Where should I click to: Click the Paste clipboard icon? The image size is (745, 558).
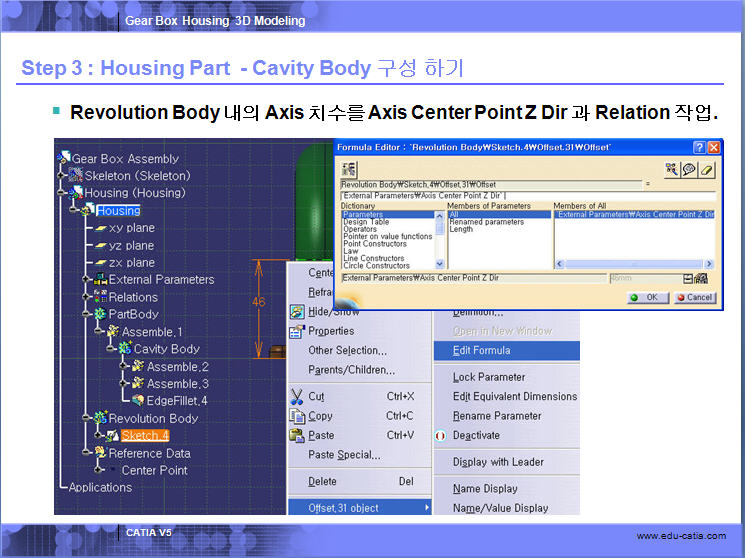pyautogui.click(x=296, y=435)
